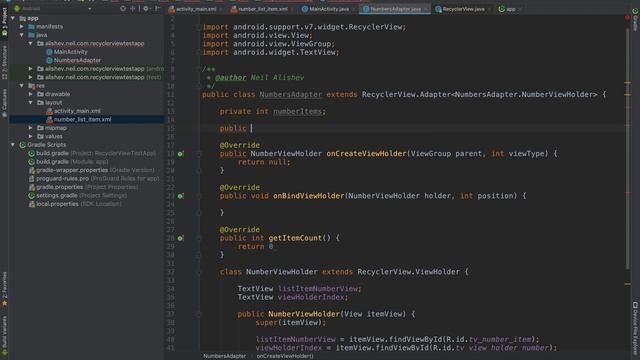
Task: Close the RecyclerView.java tab
Action: click(489, 9)
